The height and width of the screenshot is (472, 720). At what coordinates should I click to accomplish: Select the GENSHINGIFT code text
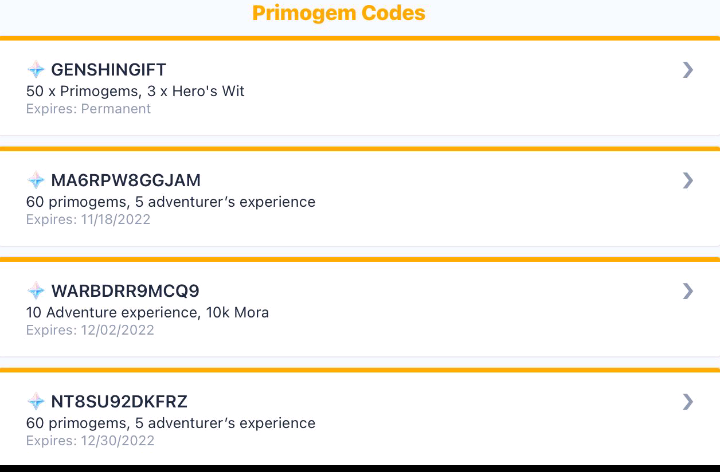coord(108,70)
